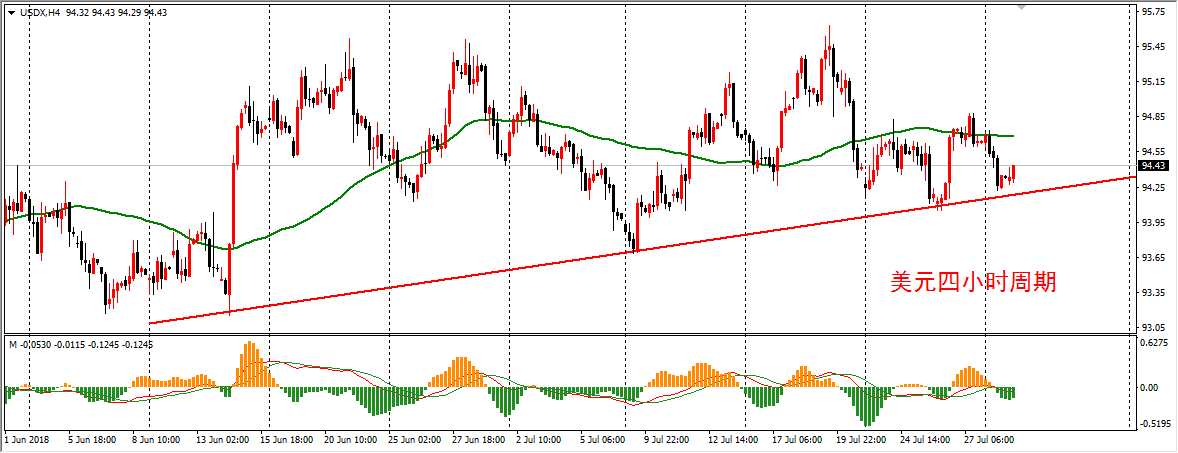Click the 94.85 price scale label
1178x453 pixels.
pyautogui.click(x=1156, y=117)
